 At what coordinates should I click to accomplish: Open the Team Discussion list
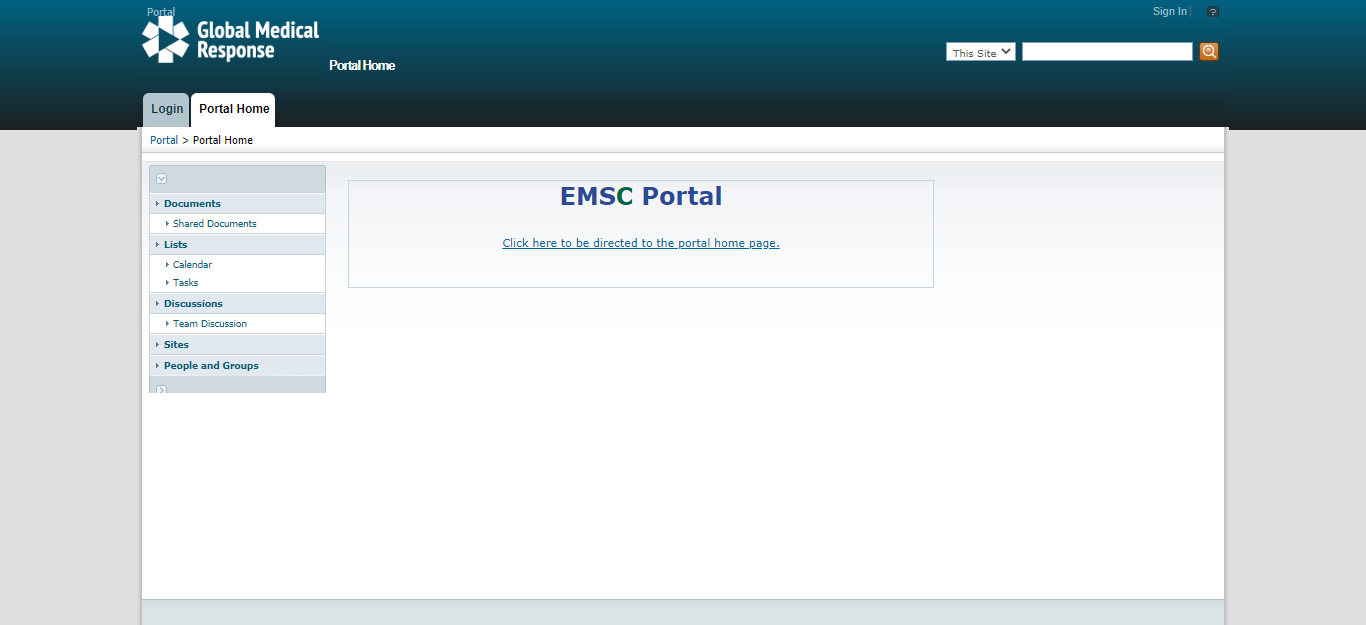click(x=210, y=323)
